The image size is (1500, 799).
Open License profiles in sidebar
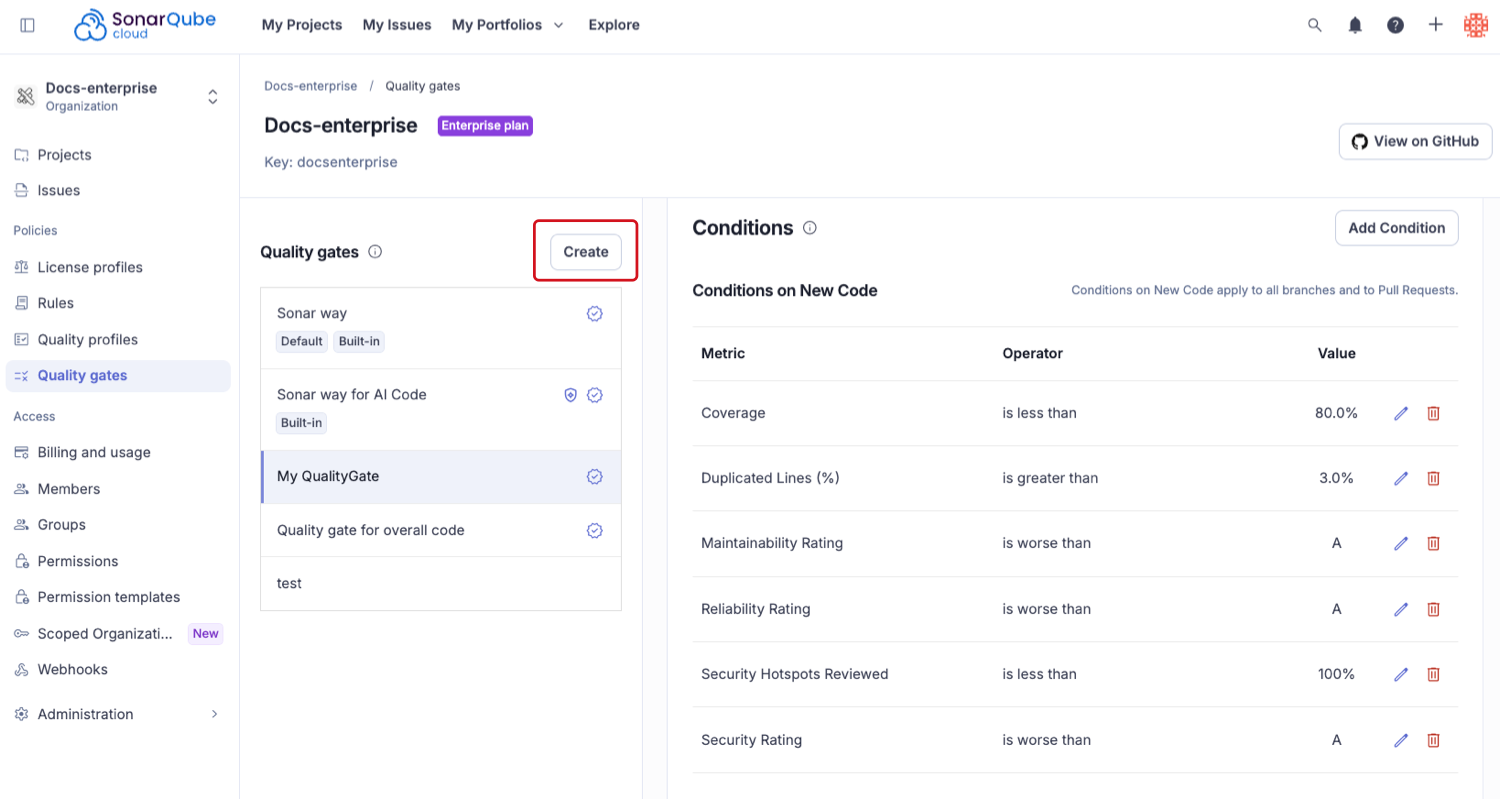click(x=118, y=267)
